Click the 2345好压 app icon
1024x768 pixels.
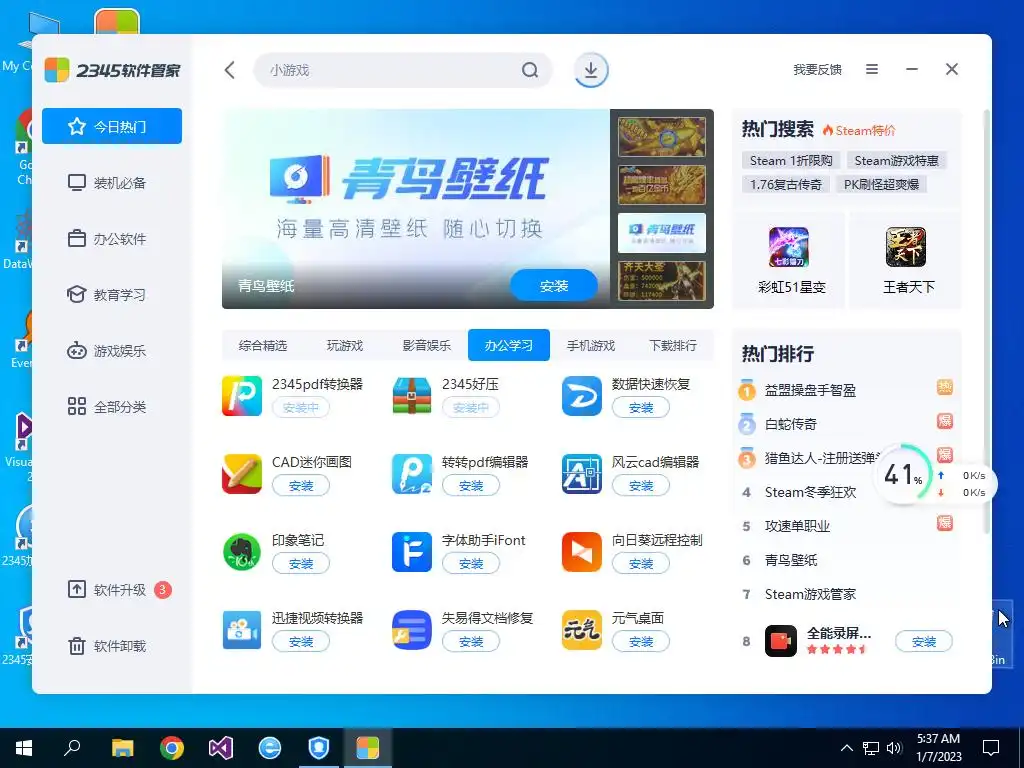[411, 396]
